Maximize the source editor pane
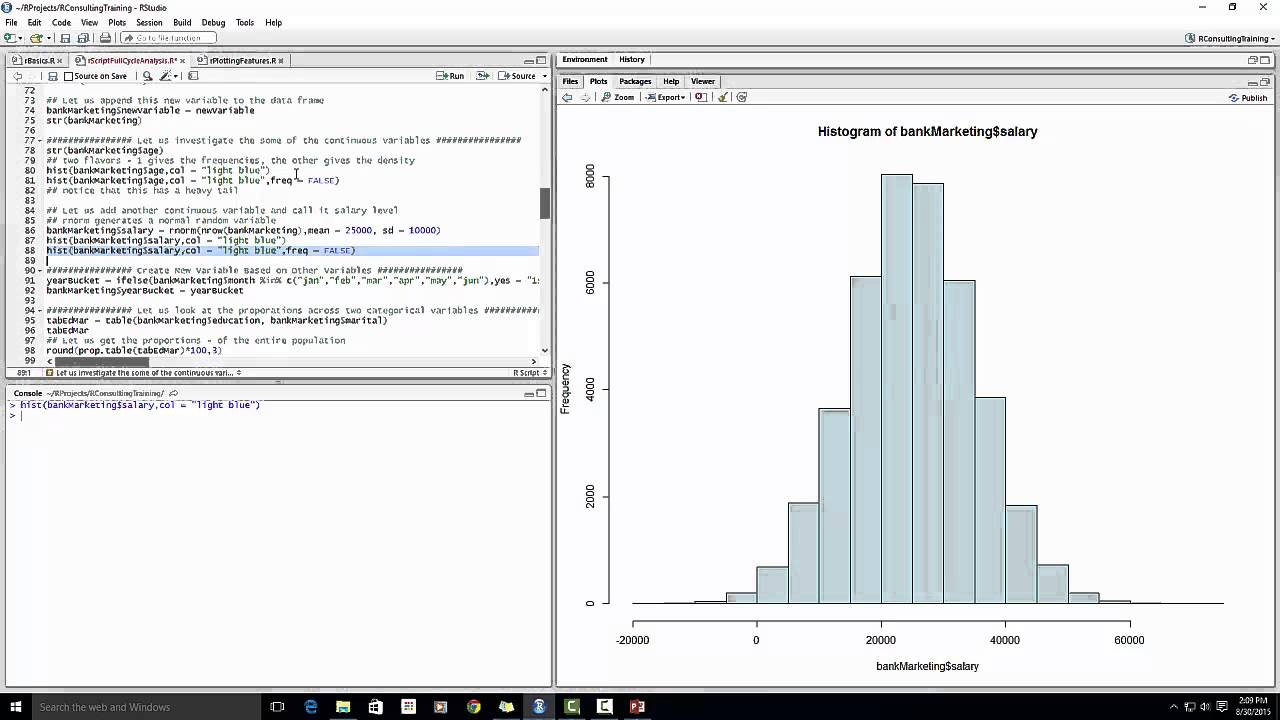Image resolution: width=1280 pixels, height=720 pixels. (x=541, y=61)
